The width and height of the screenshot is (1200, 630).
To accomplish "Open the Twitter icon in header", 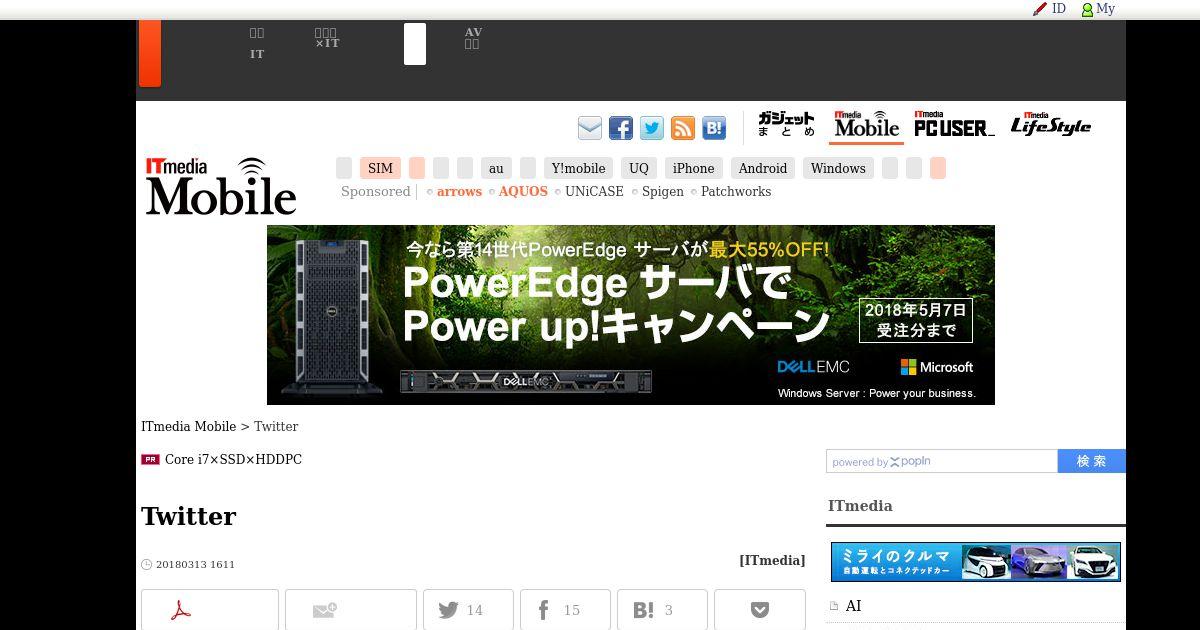I will (652, 128).
